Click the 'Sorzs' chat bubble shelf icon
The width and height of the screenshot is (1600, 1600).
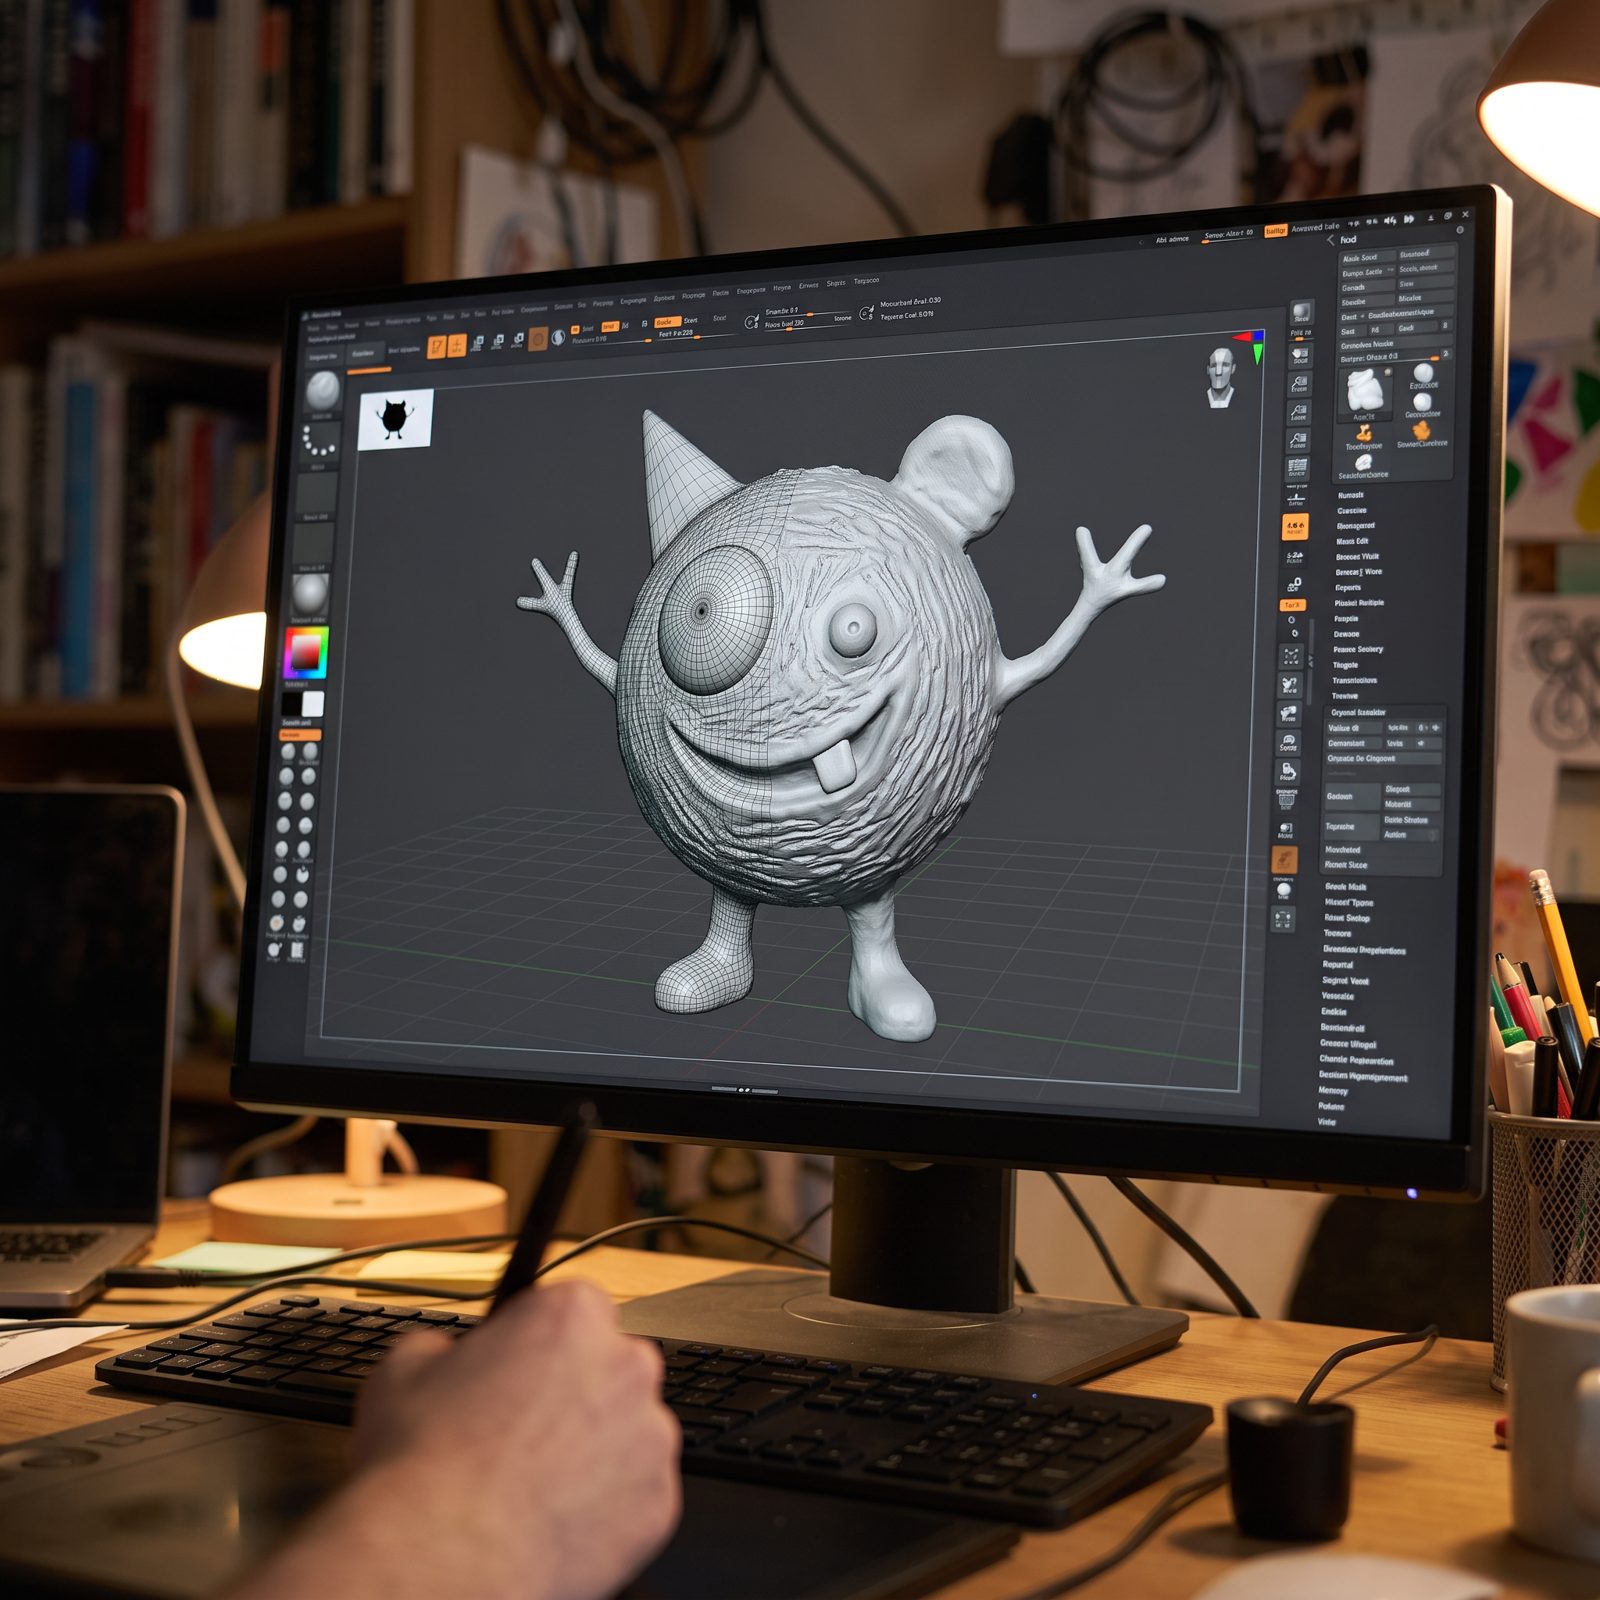[1288, 742]
